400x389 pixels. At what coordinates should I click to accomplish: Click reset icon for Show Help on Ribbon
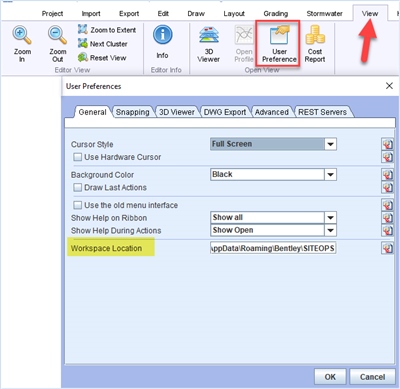point(387,218)
